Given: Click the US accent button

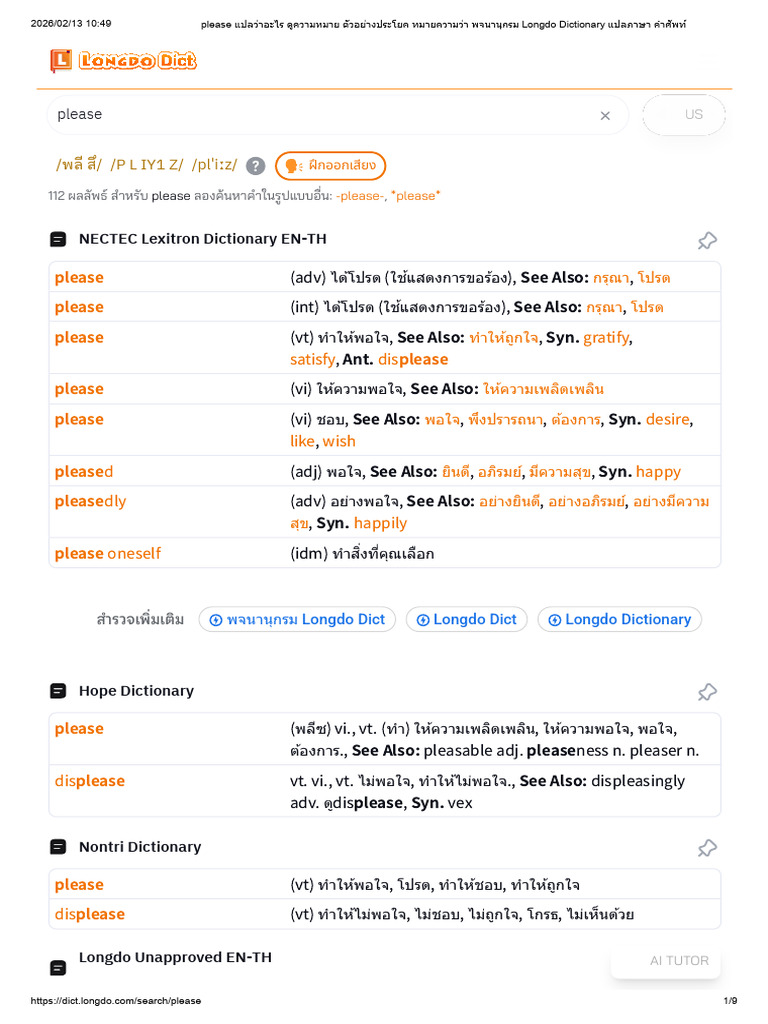Looking at the screenshot, I should tap(693, 115).
